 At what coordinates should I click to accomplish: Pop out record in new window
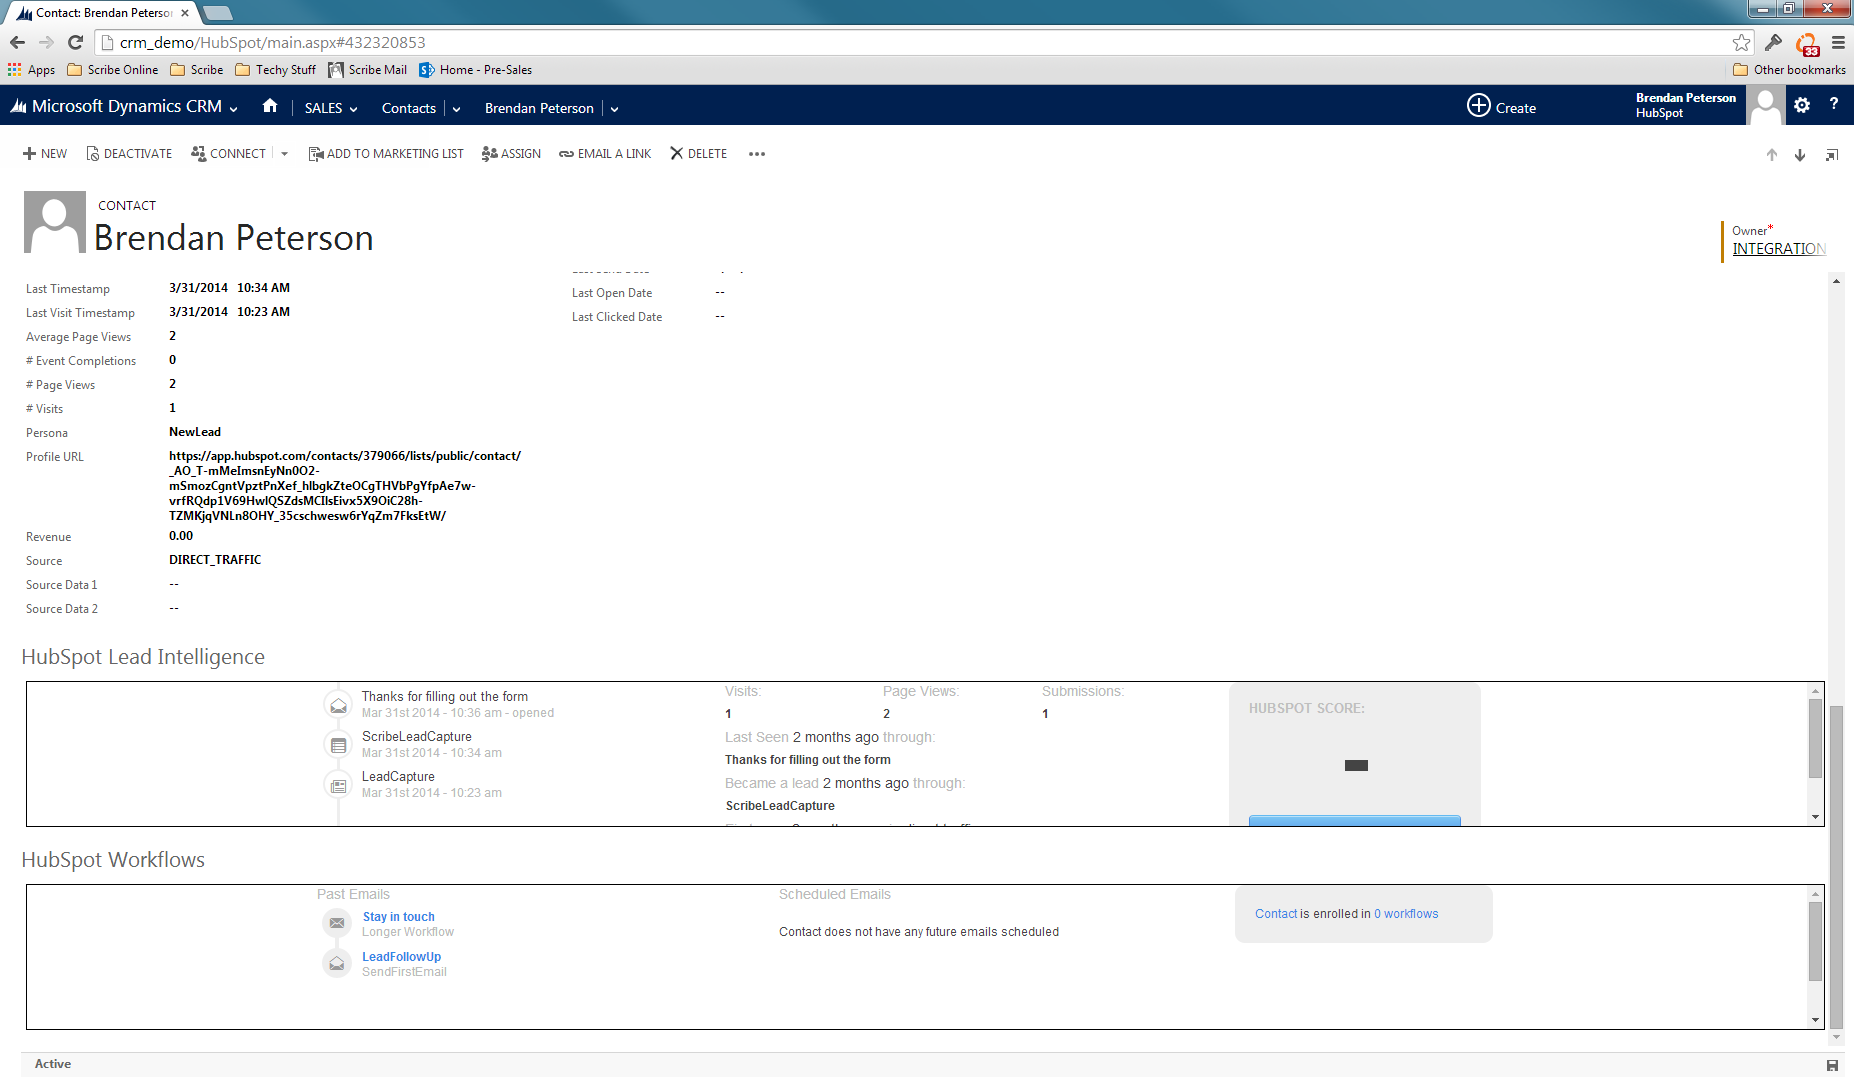[x=1832, y=155]
